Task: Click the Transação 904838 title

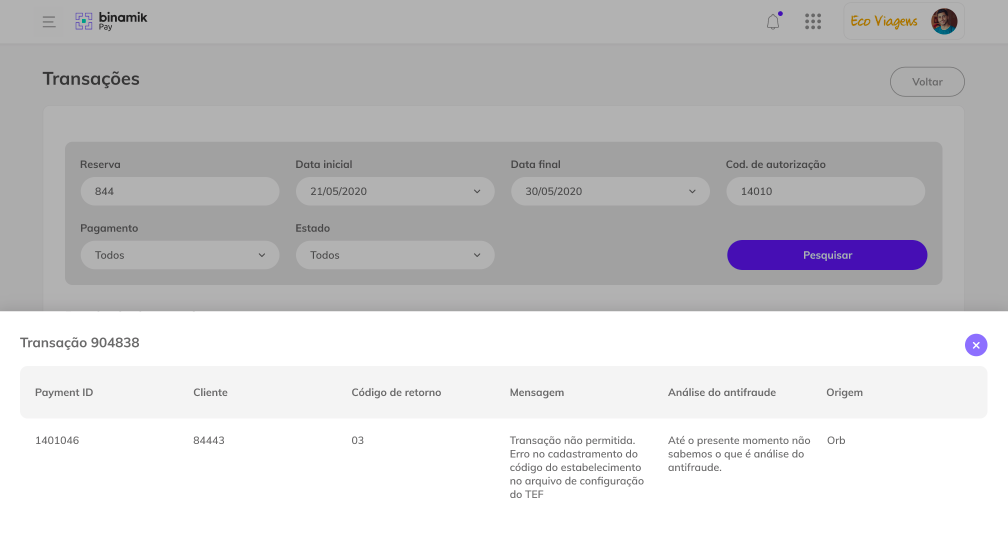Action: (x=80, y=343)
